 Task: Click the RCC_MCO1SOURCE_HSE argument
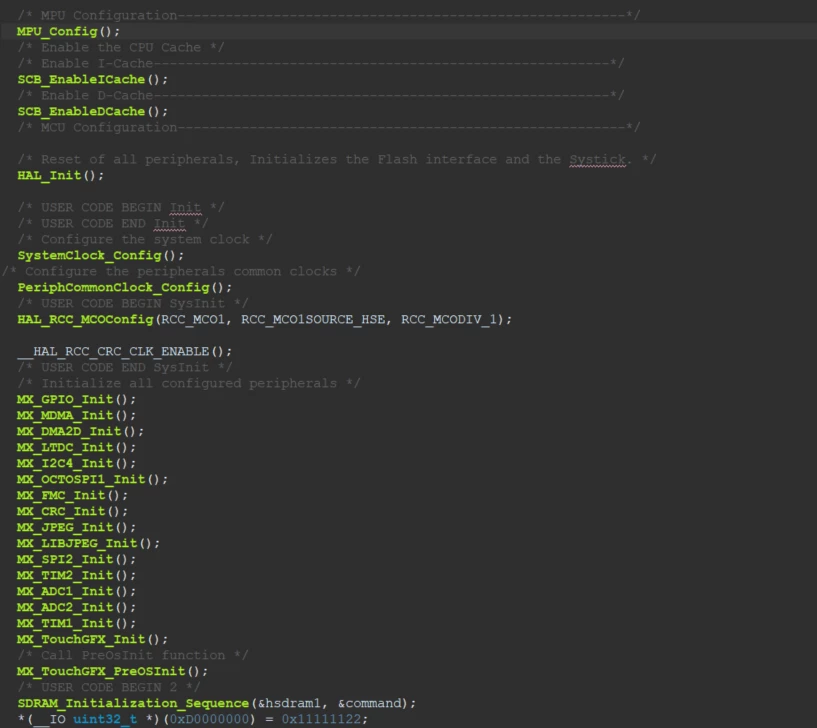pos(313,319)
